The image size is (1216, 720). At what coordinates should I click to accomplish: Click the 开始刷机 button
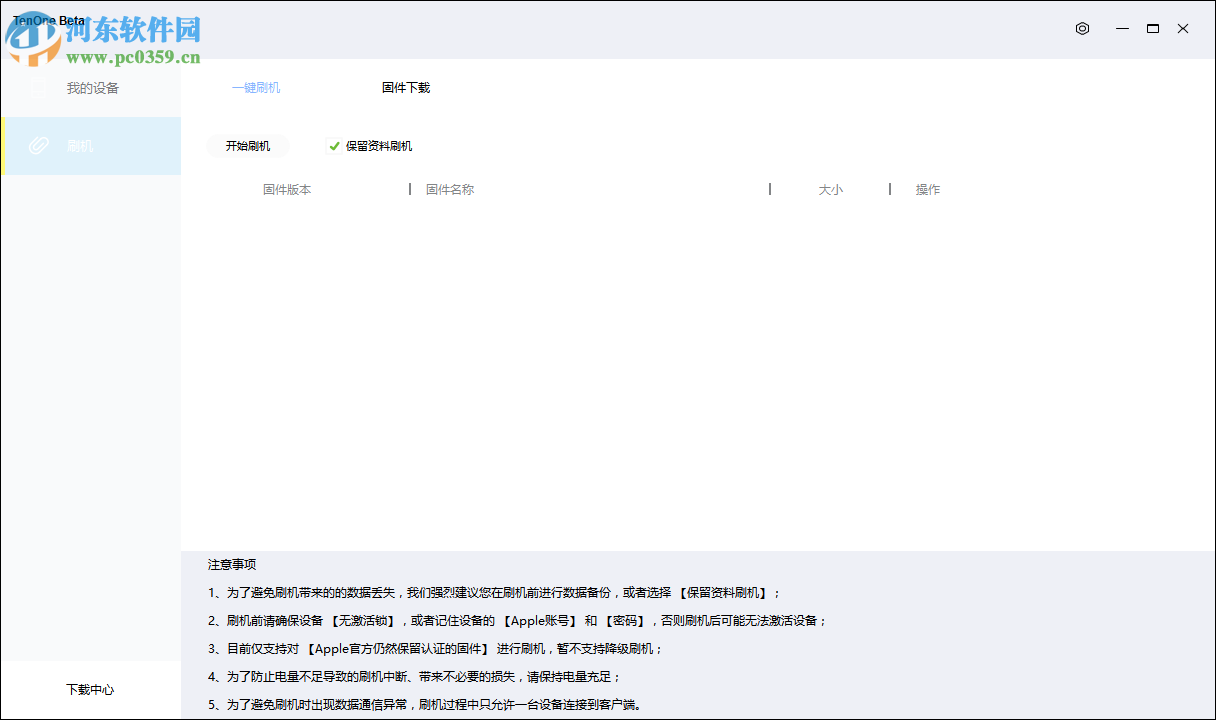[248, 145]
